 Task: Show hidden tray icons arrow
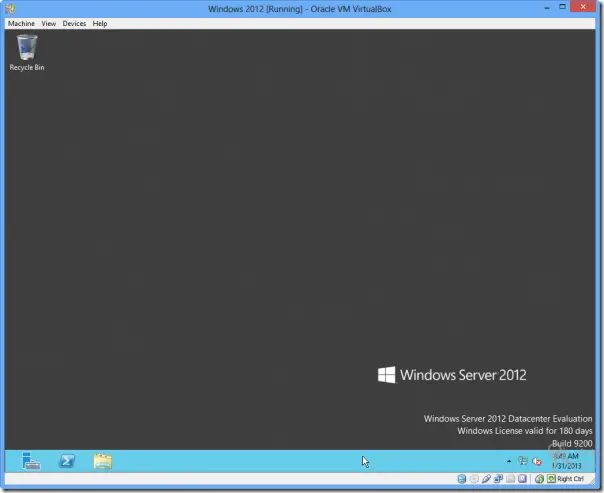(x=509, y=461)
